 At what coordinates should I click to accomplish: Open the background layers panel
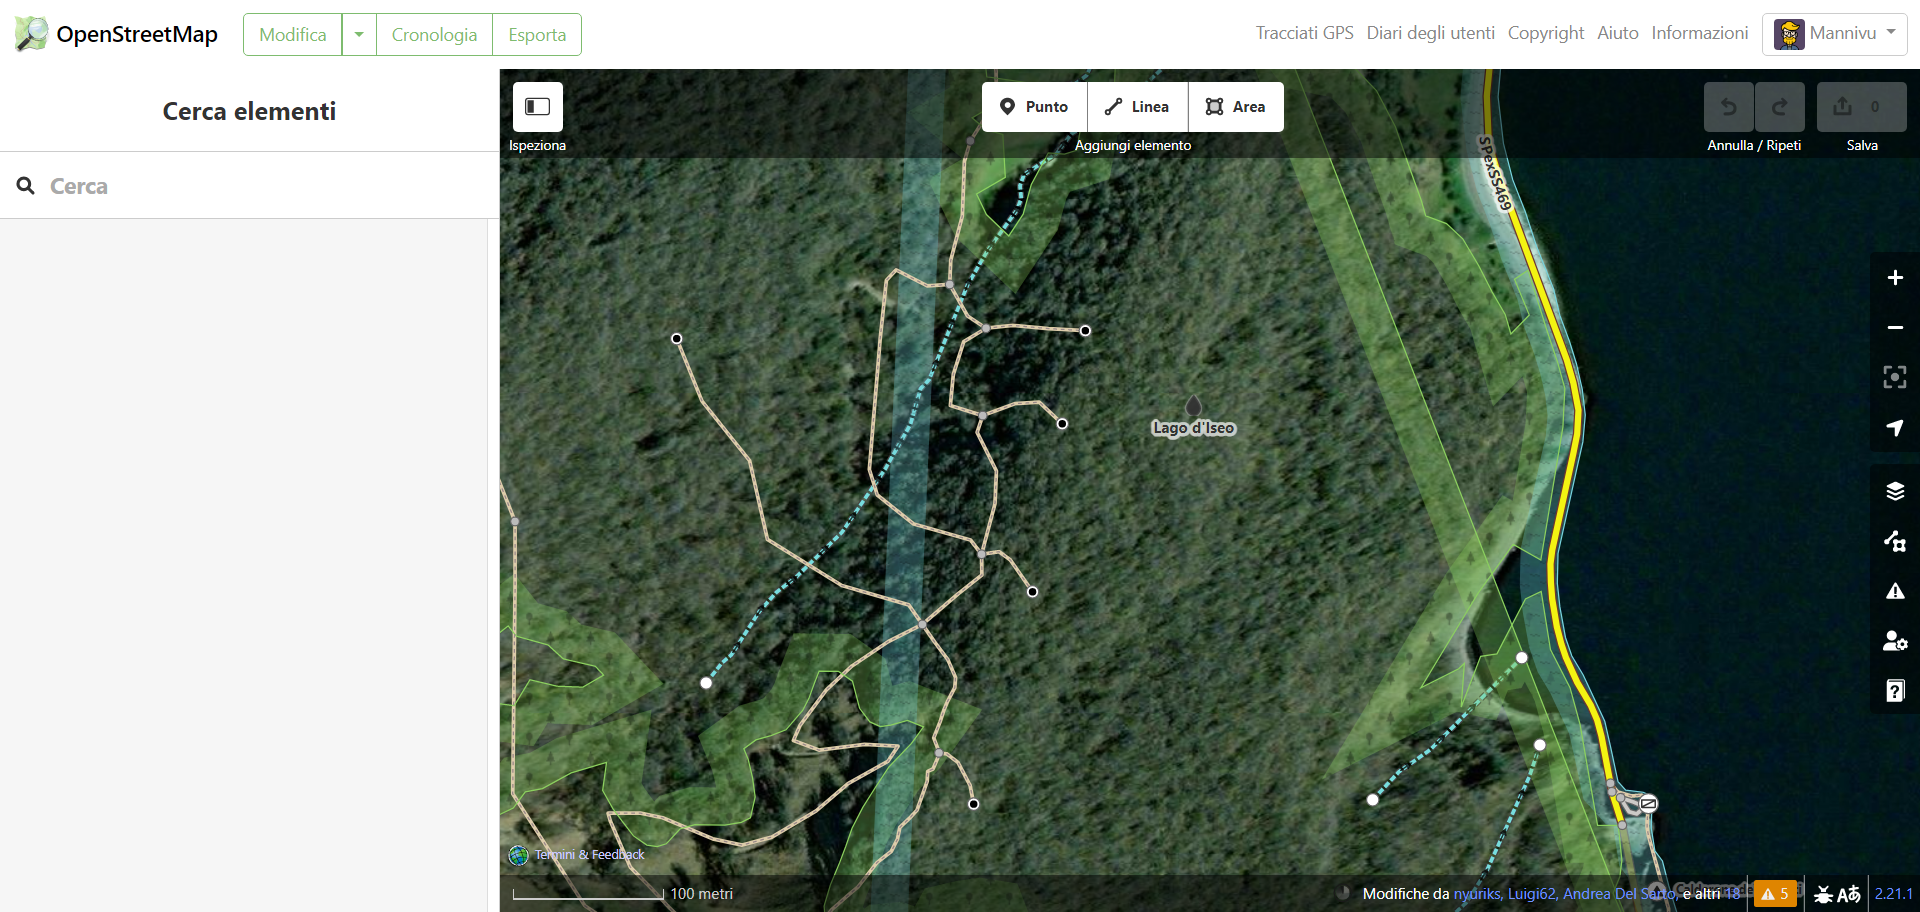click(x=1895, y=491)
